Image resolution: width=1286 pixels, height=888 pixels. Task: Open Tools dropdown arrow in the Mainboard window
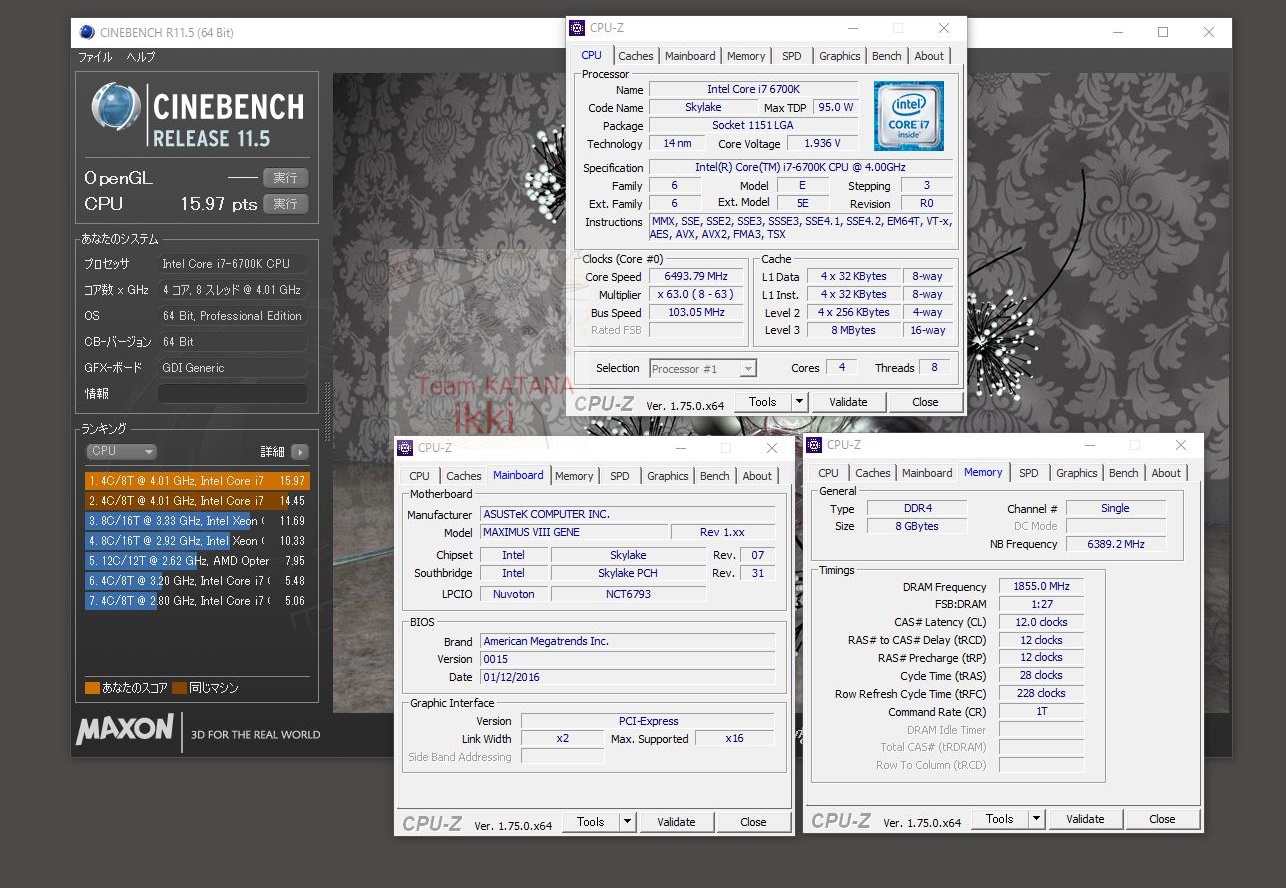(x=627, y=822)
